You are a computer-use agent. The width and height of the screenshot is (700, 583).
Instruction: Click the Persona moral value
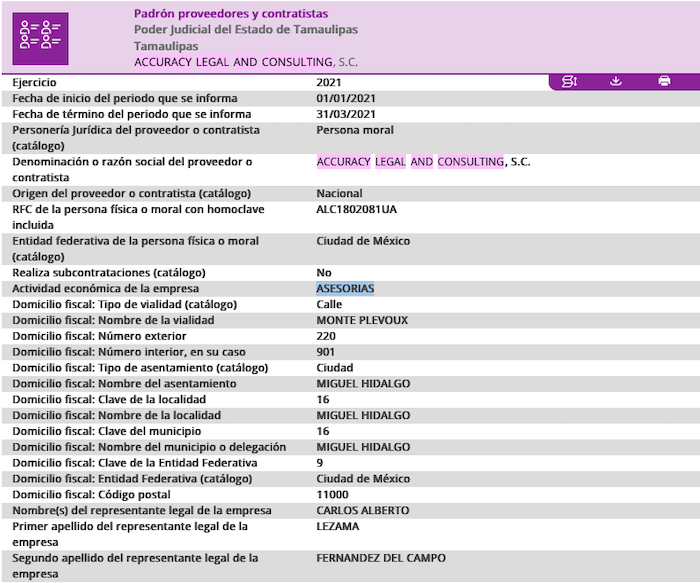point(354,130)
